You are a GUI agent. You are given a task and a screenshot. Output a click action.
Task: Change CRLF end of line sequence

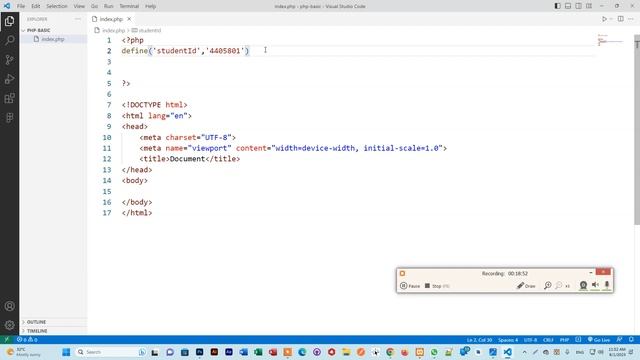[548, 340]
